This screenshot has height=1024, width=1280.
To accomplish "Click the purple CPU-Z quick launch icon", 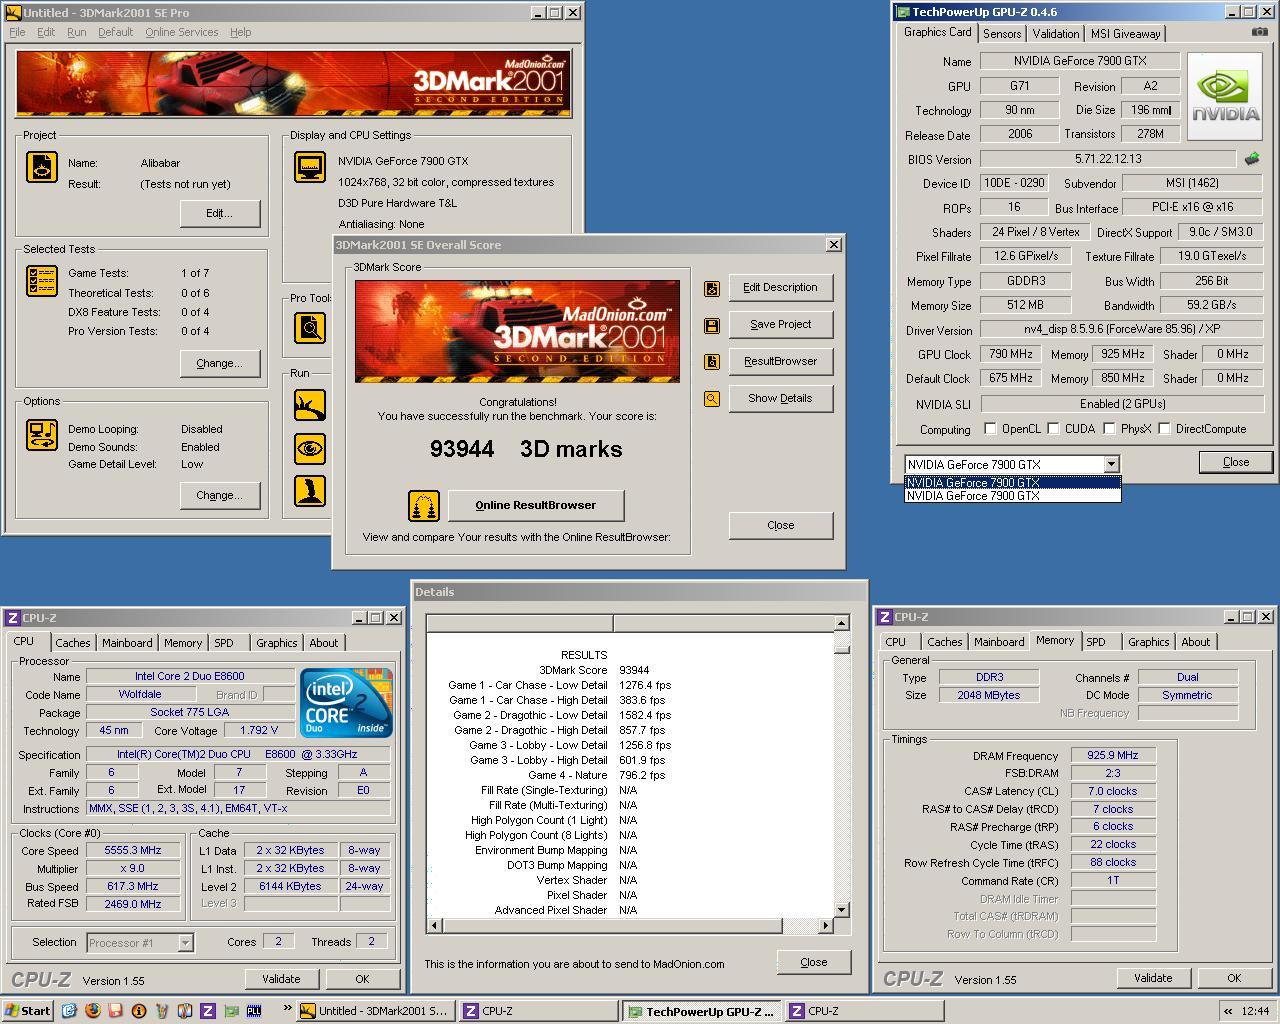I will tap(208, 1011).
